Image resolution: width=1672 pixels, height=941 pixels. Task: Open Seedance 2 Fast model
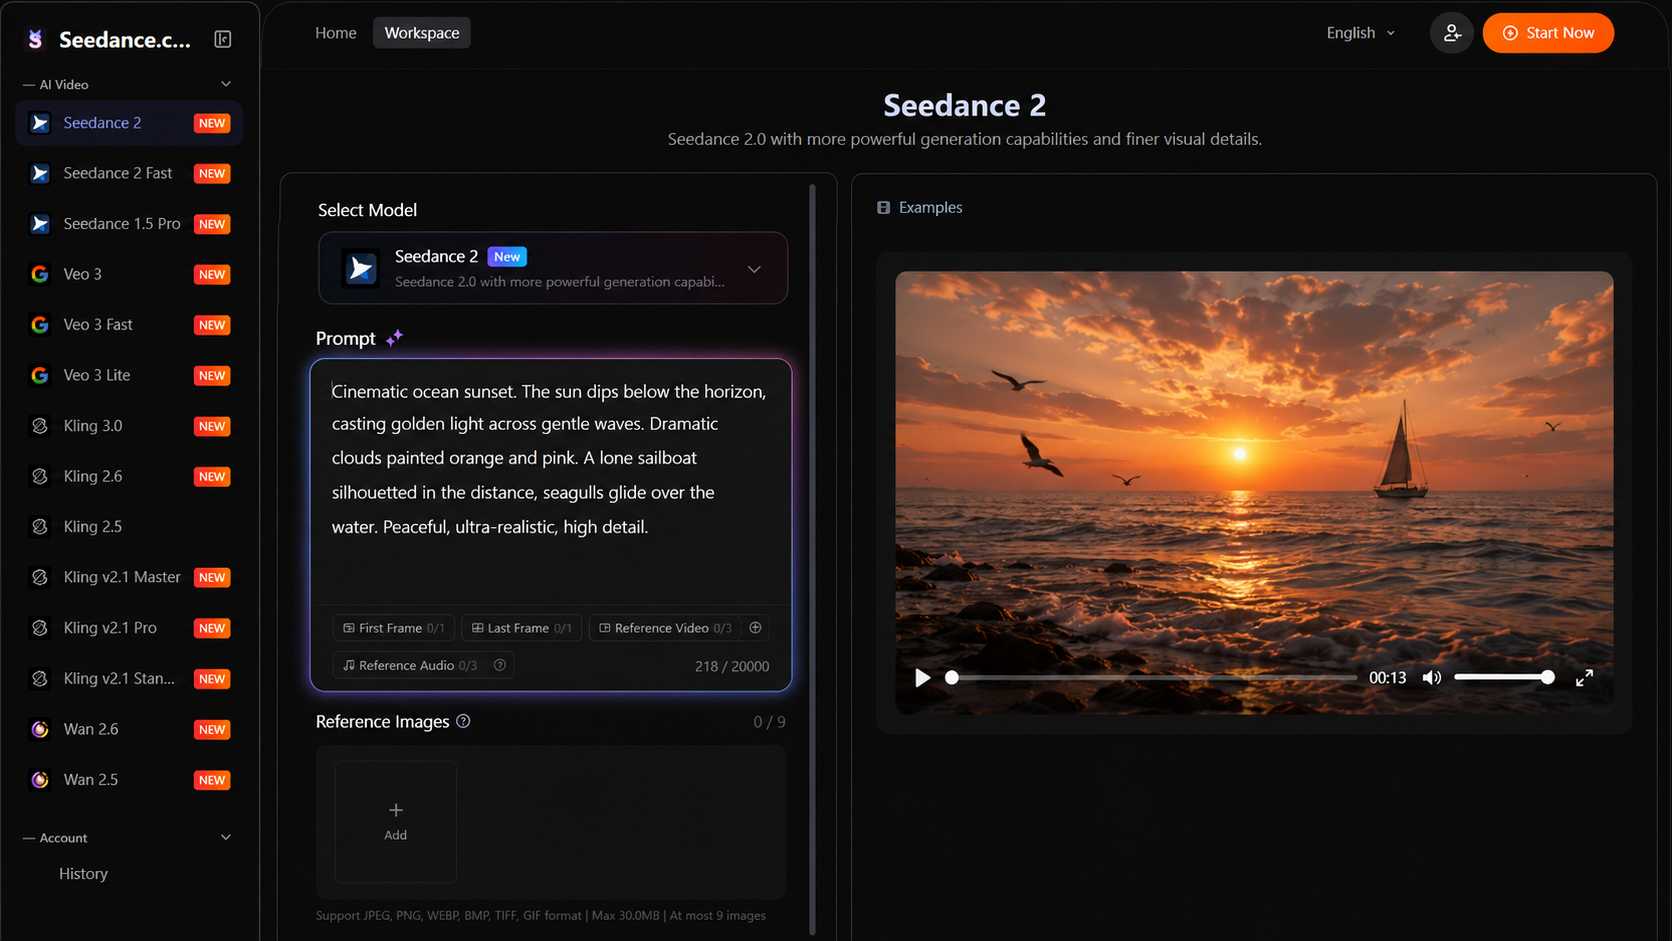(129, 173)
